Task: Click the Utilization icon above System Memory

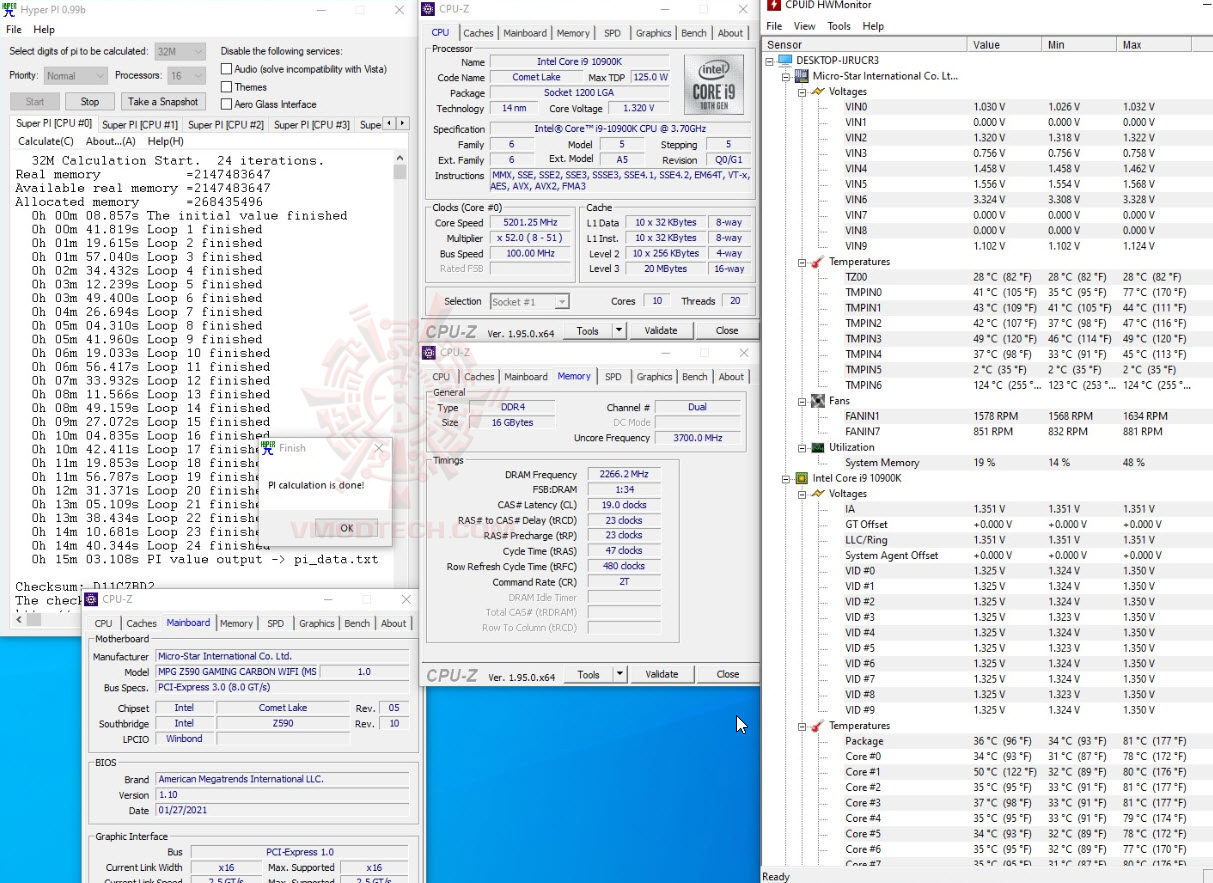Action: pos(816,447)
